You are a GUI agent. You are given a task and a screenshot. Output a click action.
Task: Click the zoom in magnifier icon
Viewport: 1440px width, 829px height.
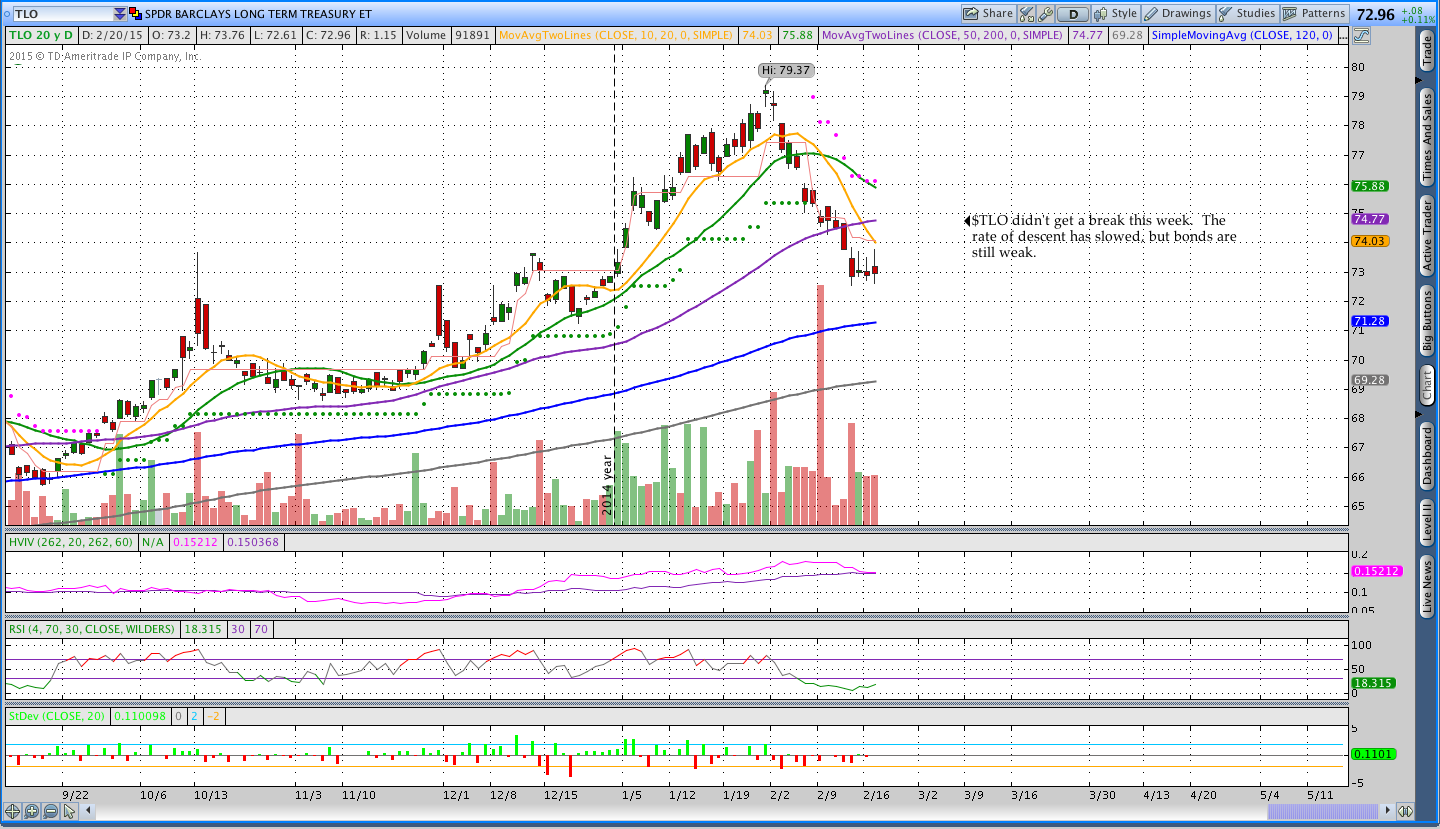[x=32, y=811]
